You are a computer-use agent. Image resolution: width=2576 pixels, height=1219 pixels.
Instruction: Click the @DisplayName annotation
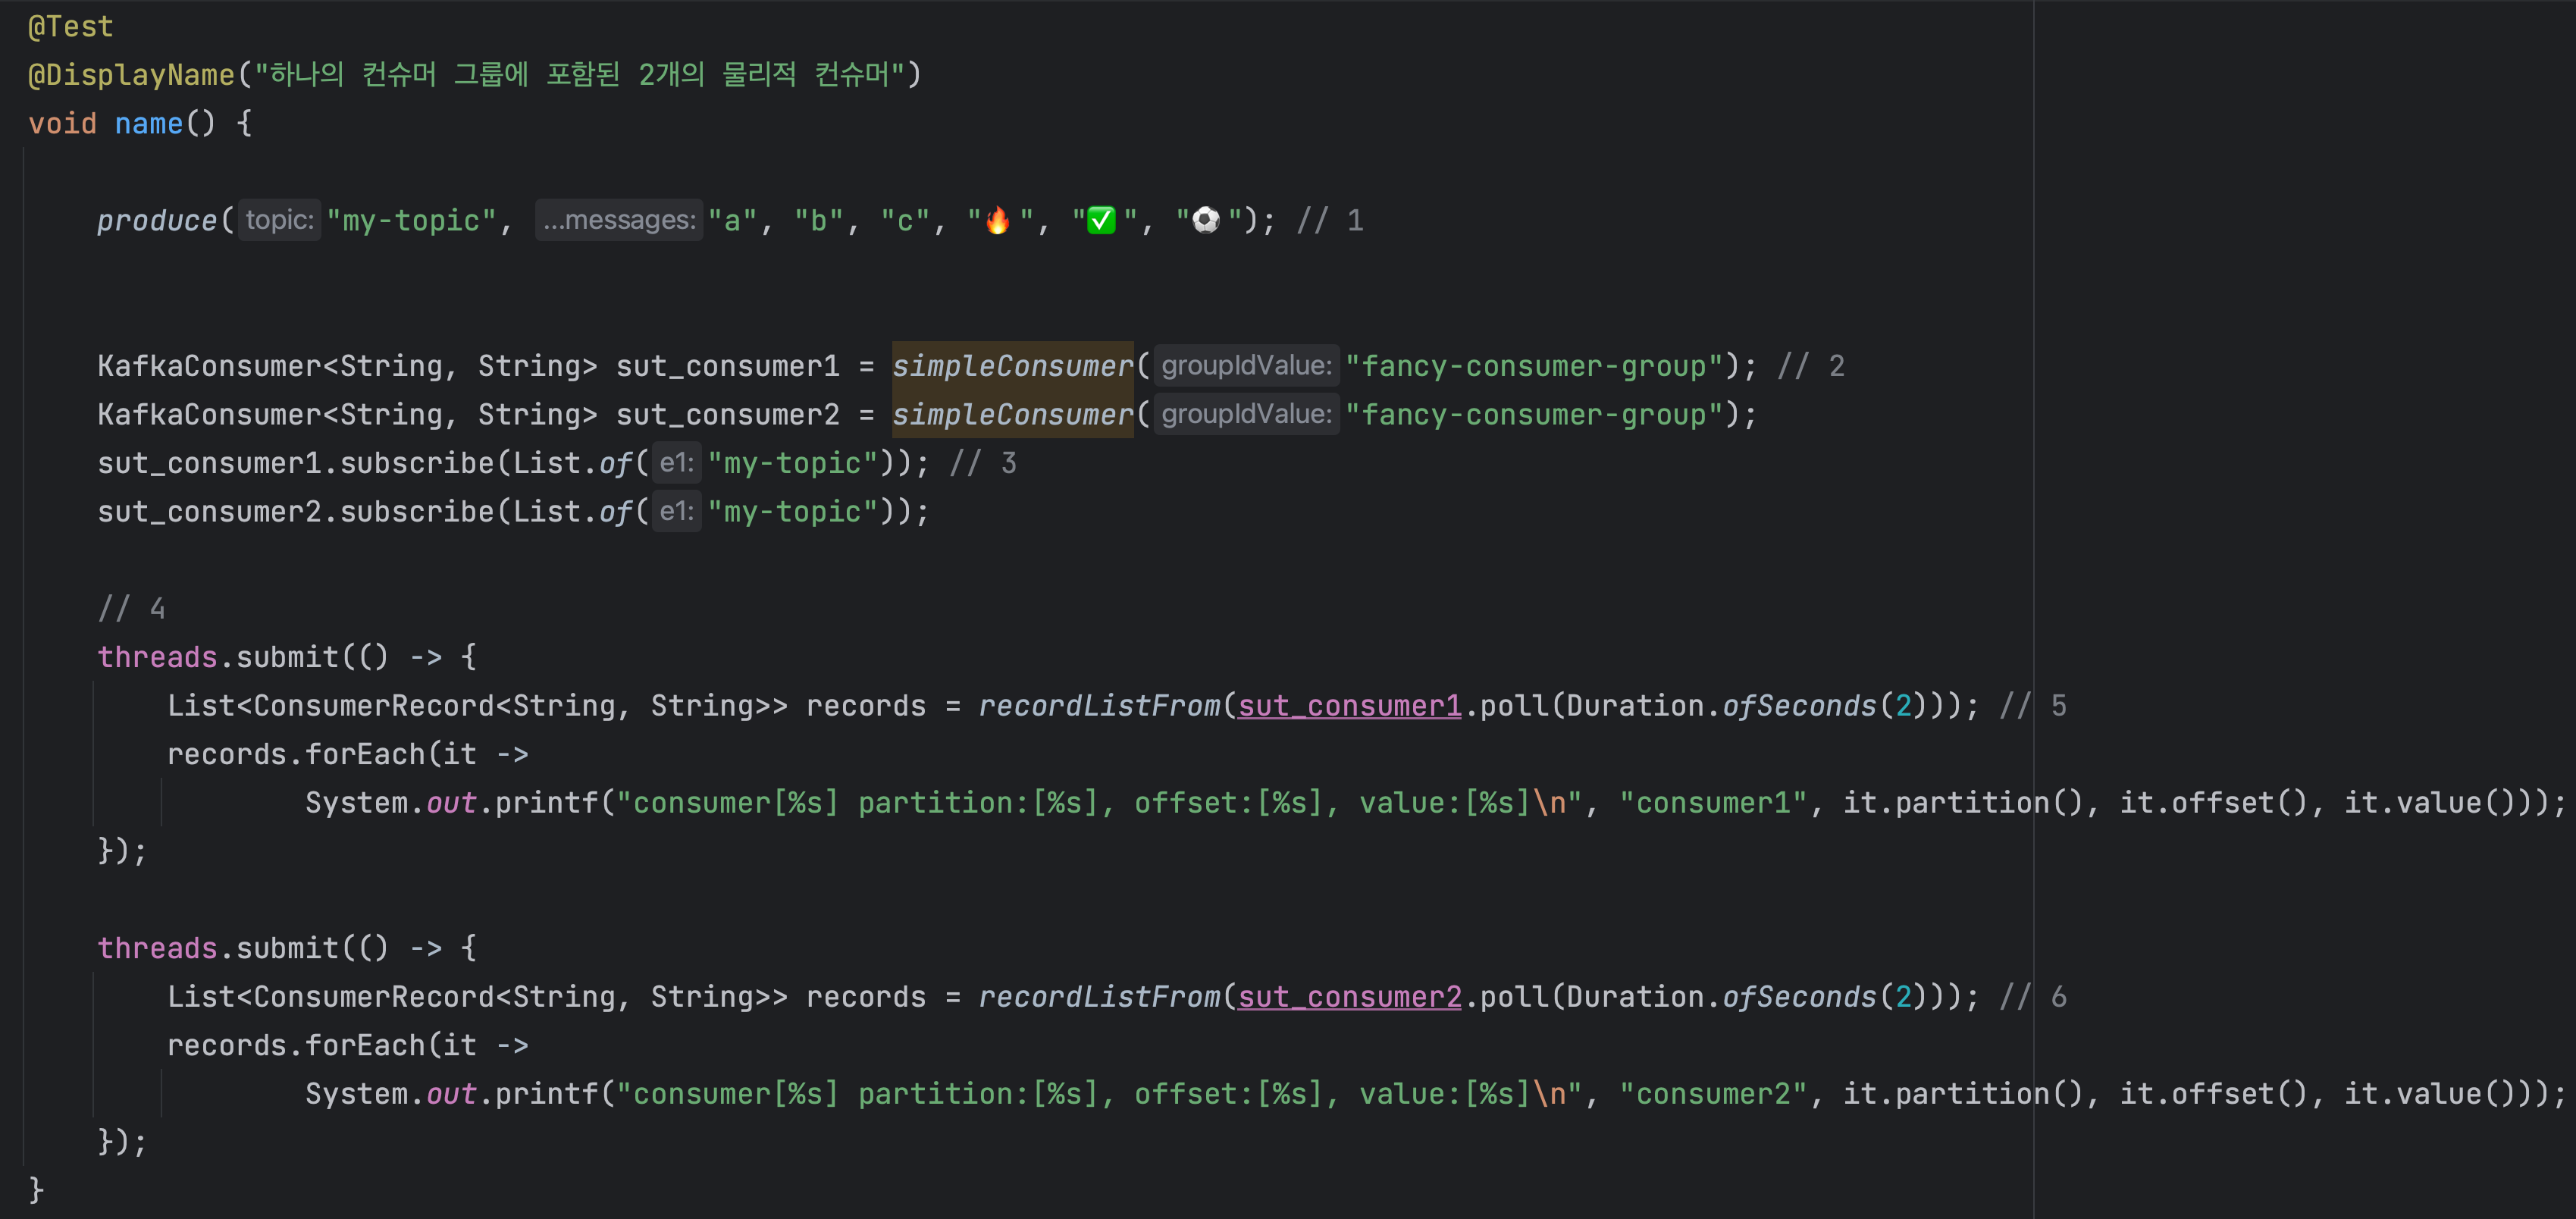click(x=131, y=75)
